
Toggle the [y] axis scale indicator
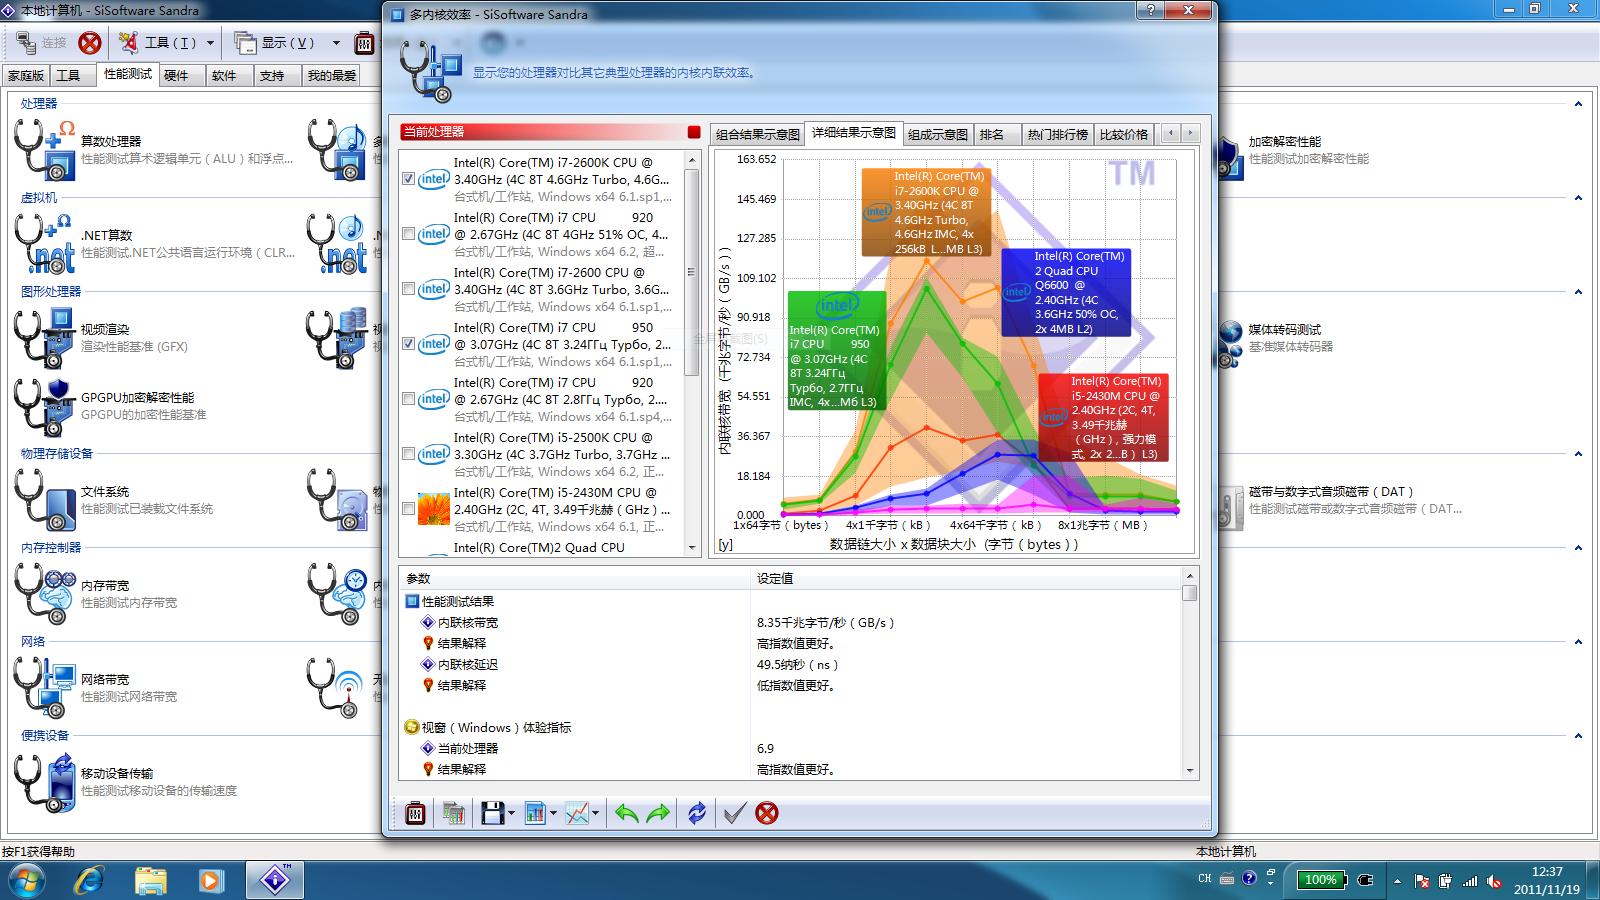tap(726, 544)
